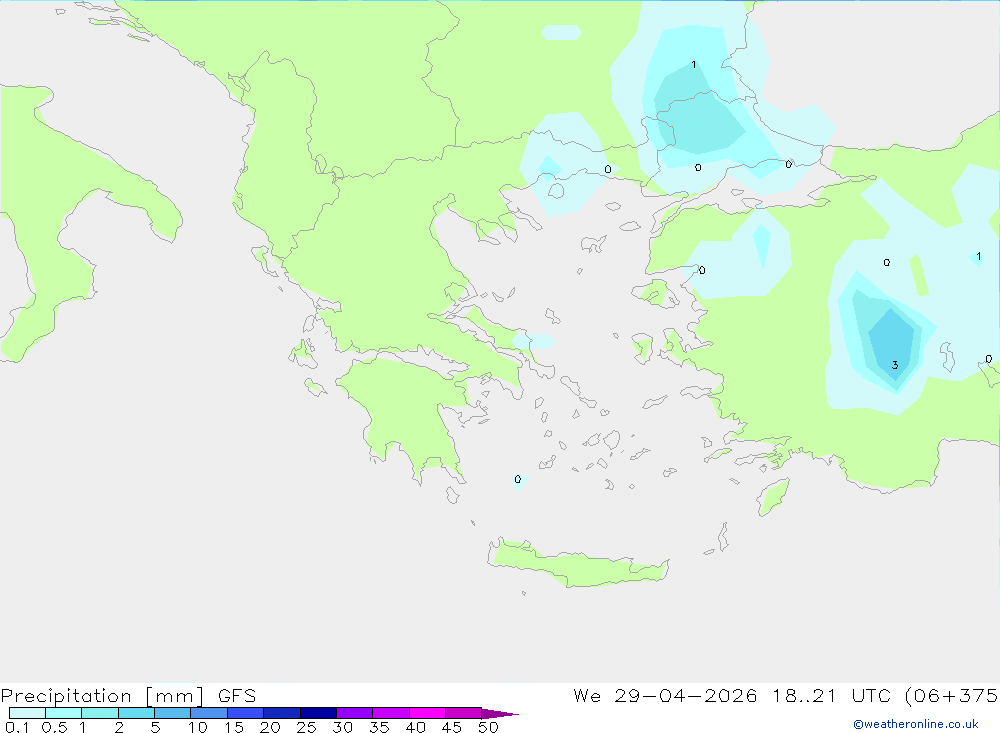Click legend scale label '35'
The height and width of the screenshot is (733, 1000).
379,727
